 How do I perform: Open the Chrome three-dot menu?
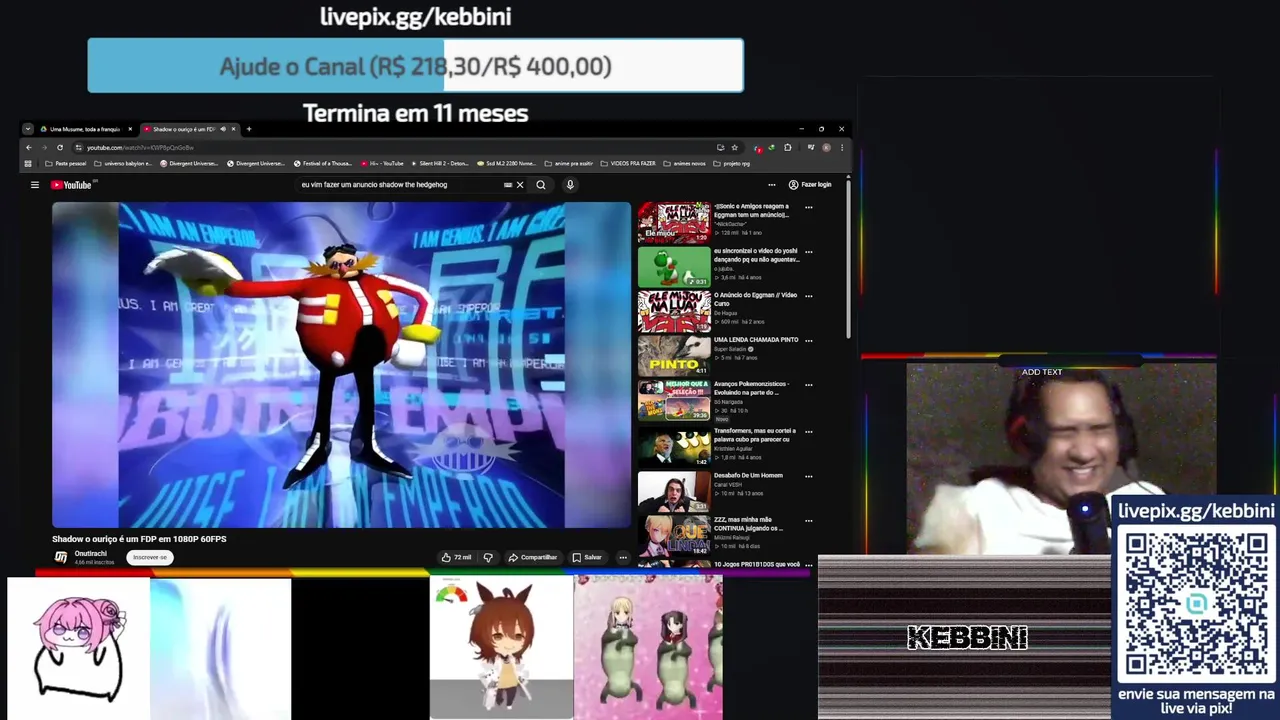(x=841, y=147)
